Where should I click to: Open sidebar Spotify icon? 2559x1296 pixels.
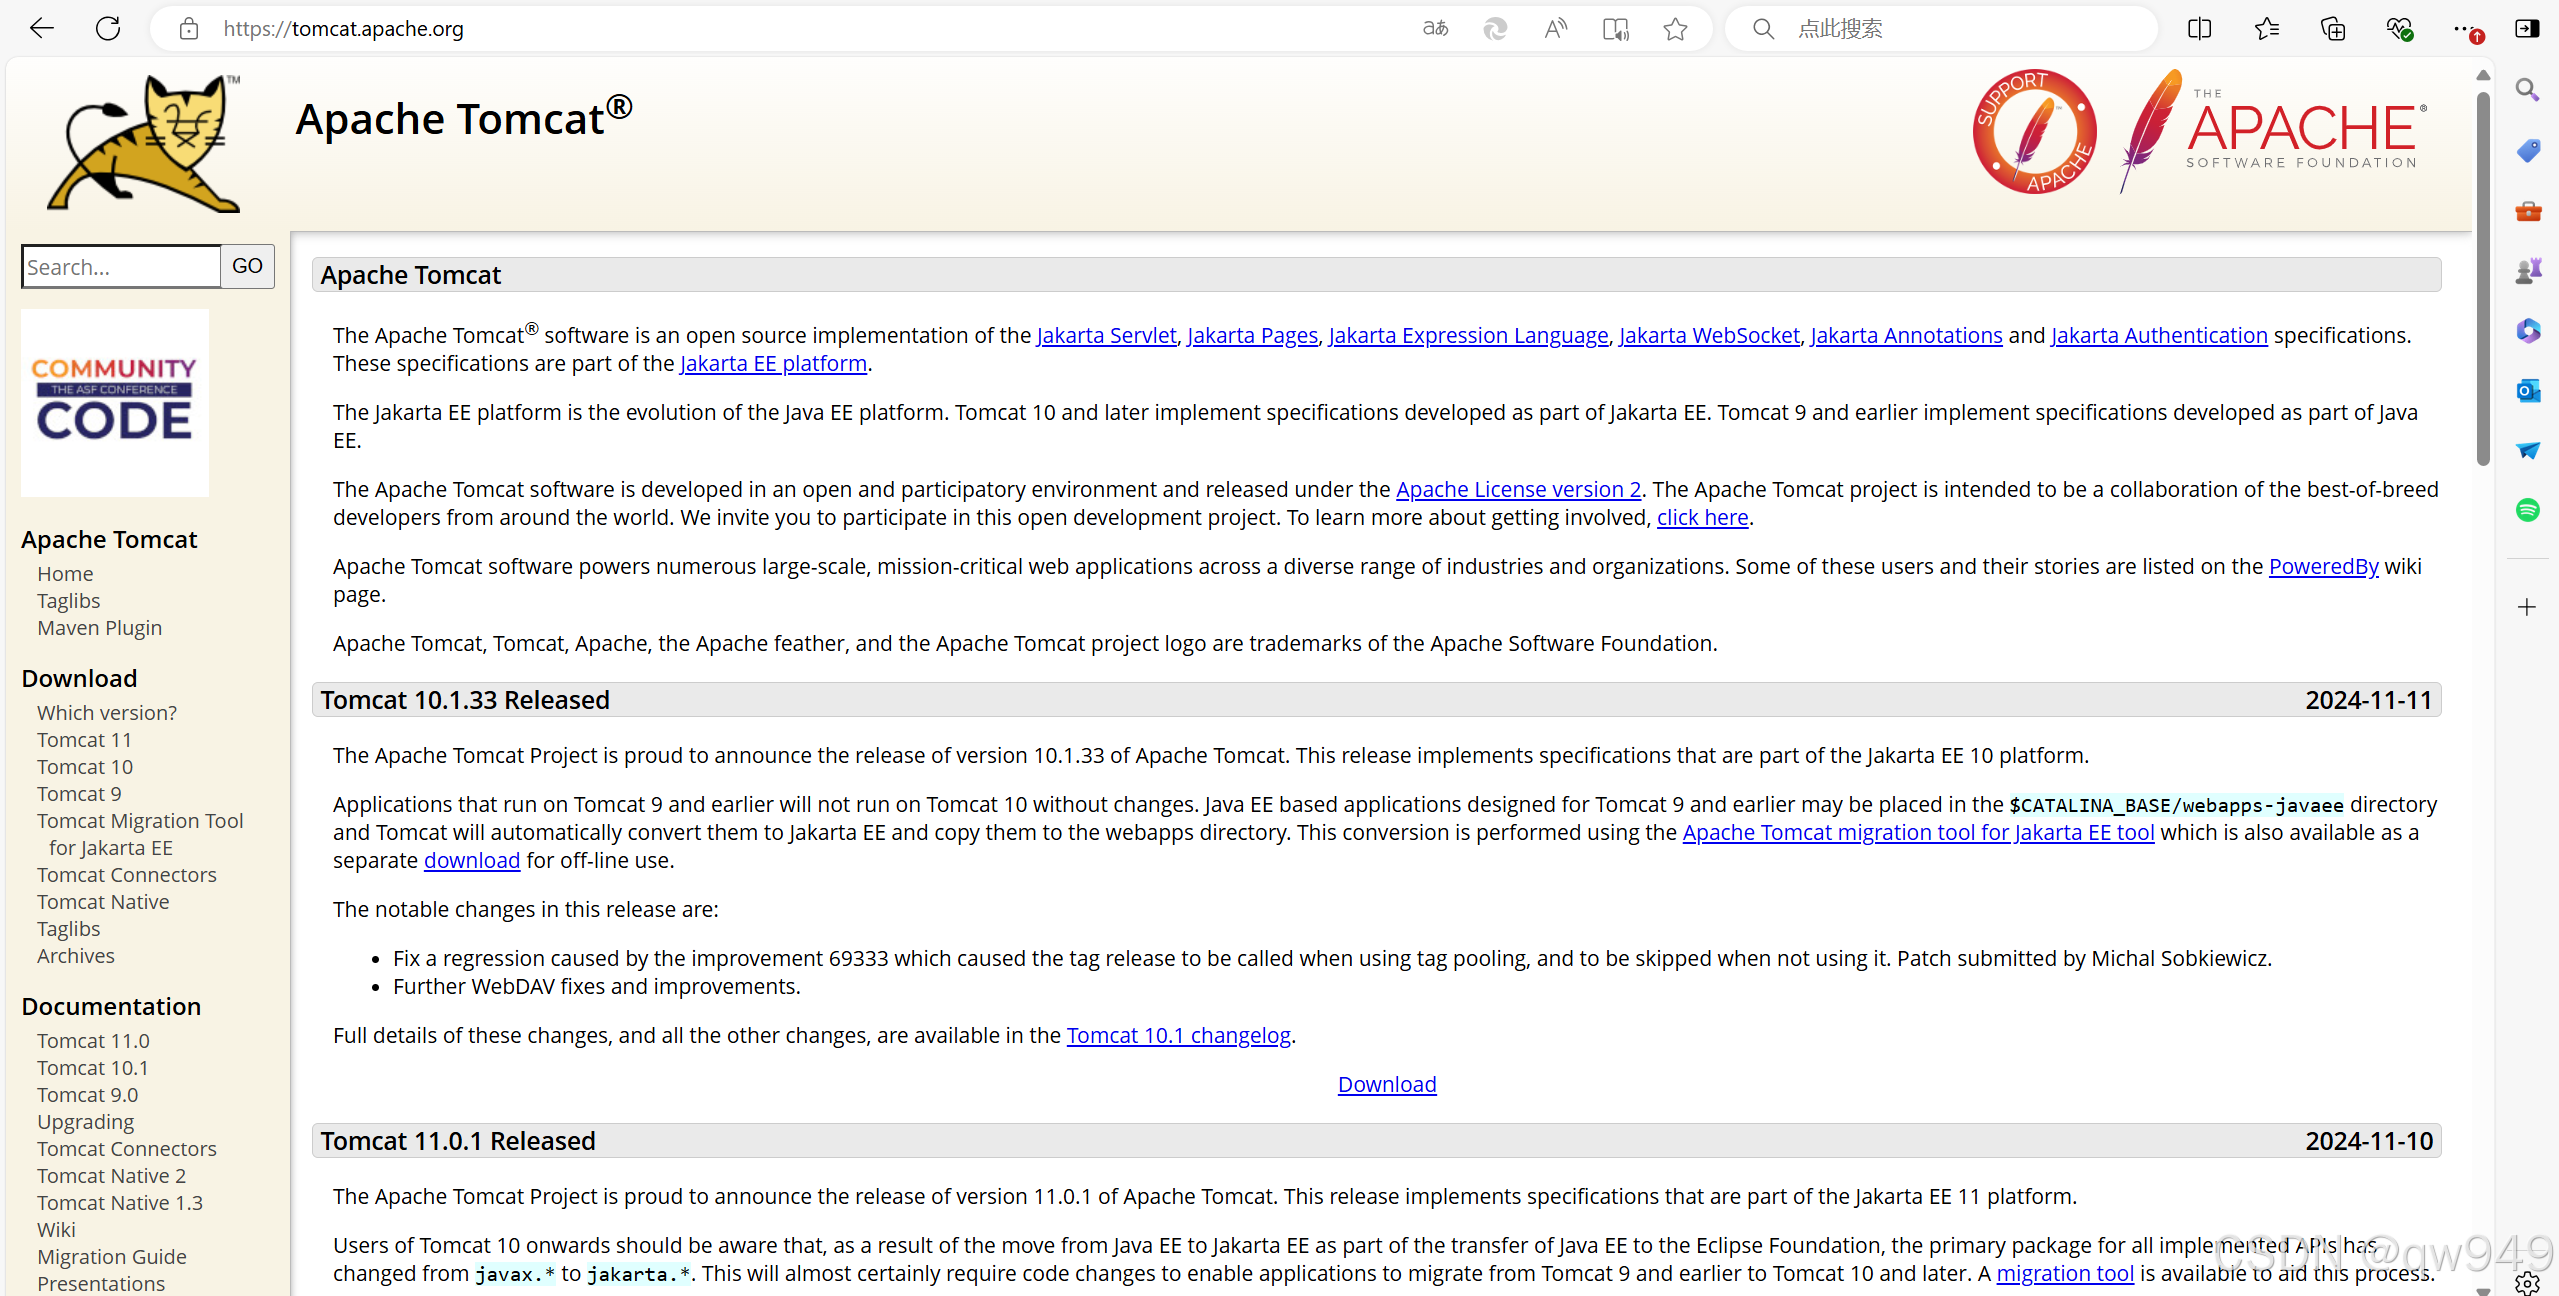point(2527,510)
